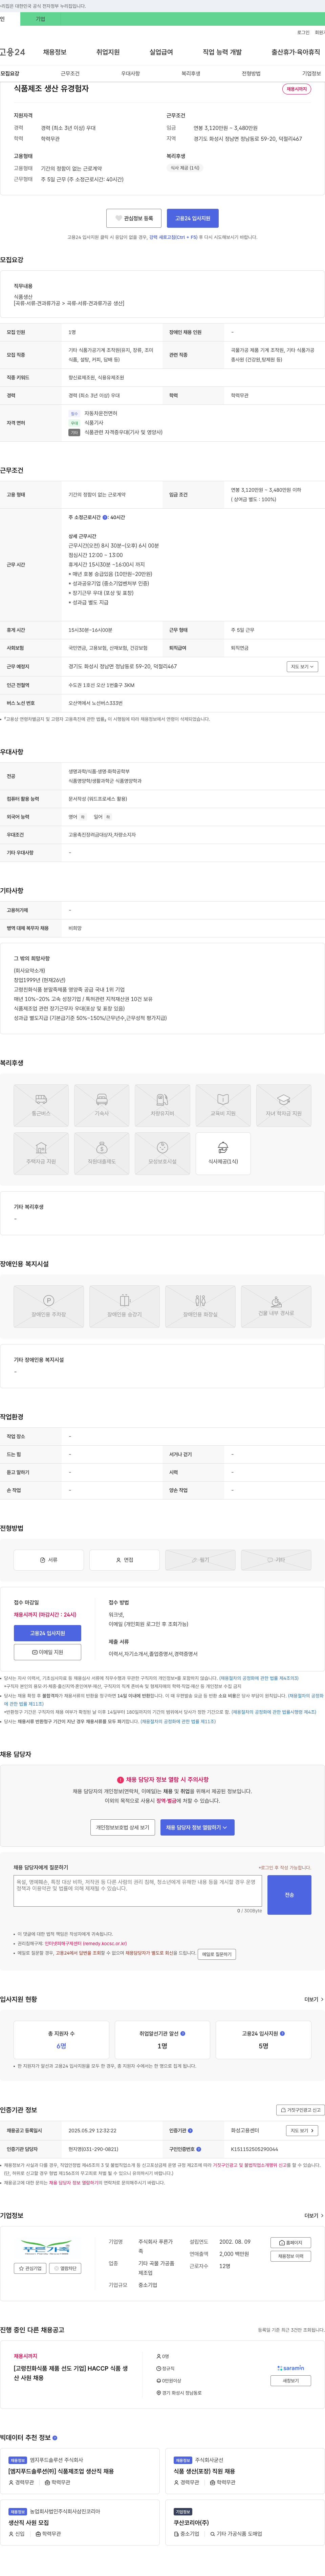Click 개인정보보호법 상세 보기 button

[x=122, y=1827]
